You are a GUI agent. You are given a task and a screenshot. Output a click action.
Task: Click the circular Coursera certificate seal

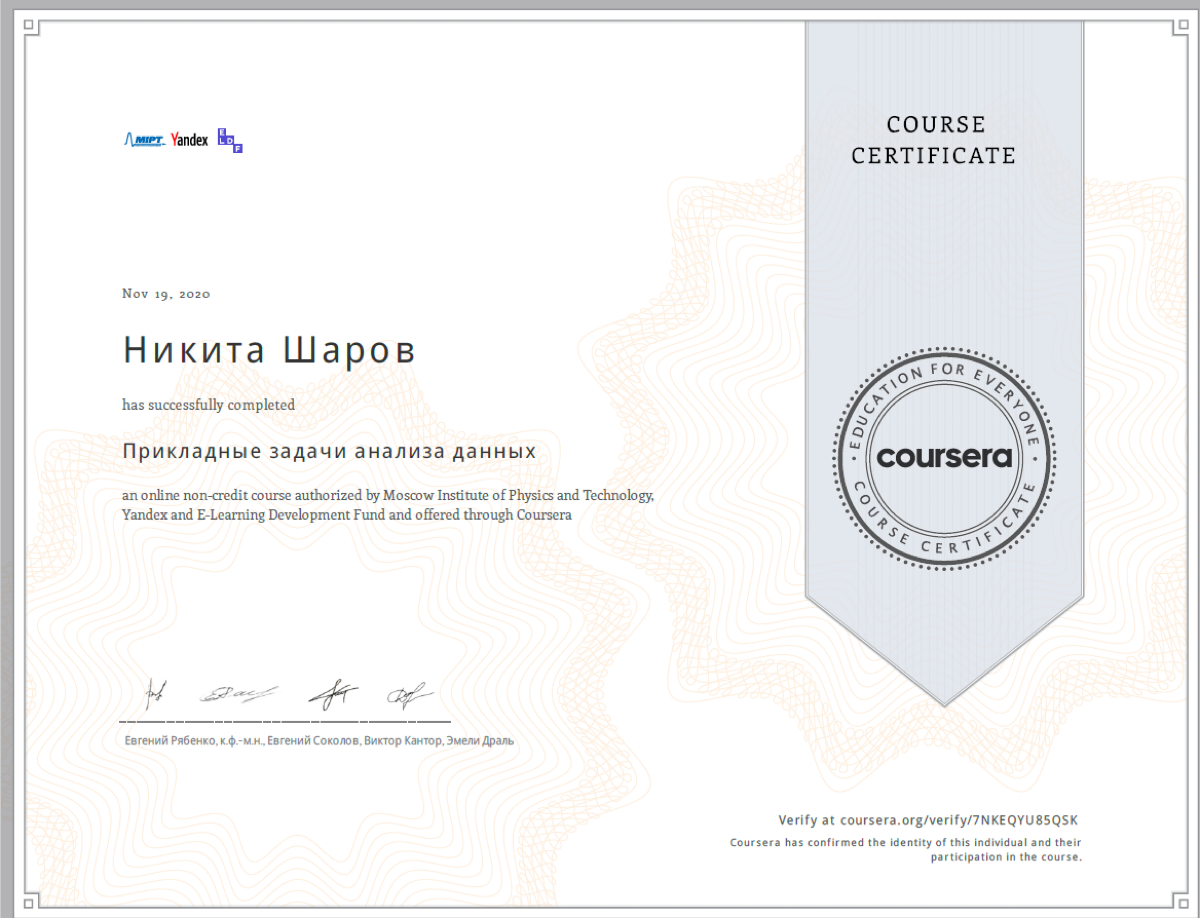pos(943,457)
